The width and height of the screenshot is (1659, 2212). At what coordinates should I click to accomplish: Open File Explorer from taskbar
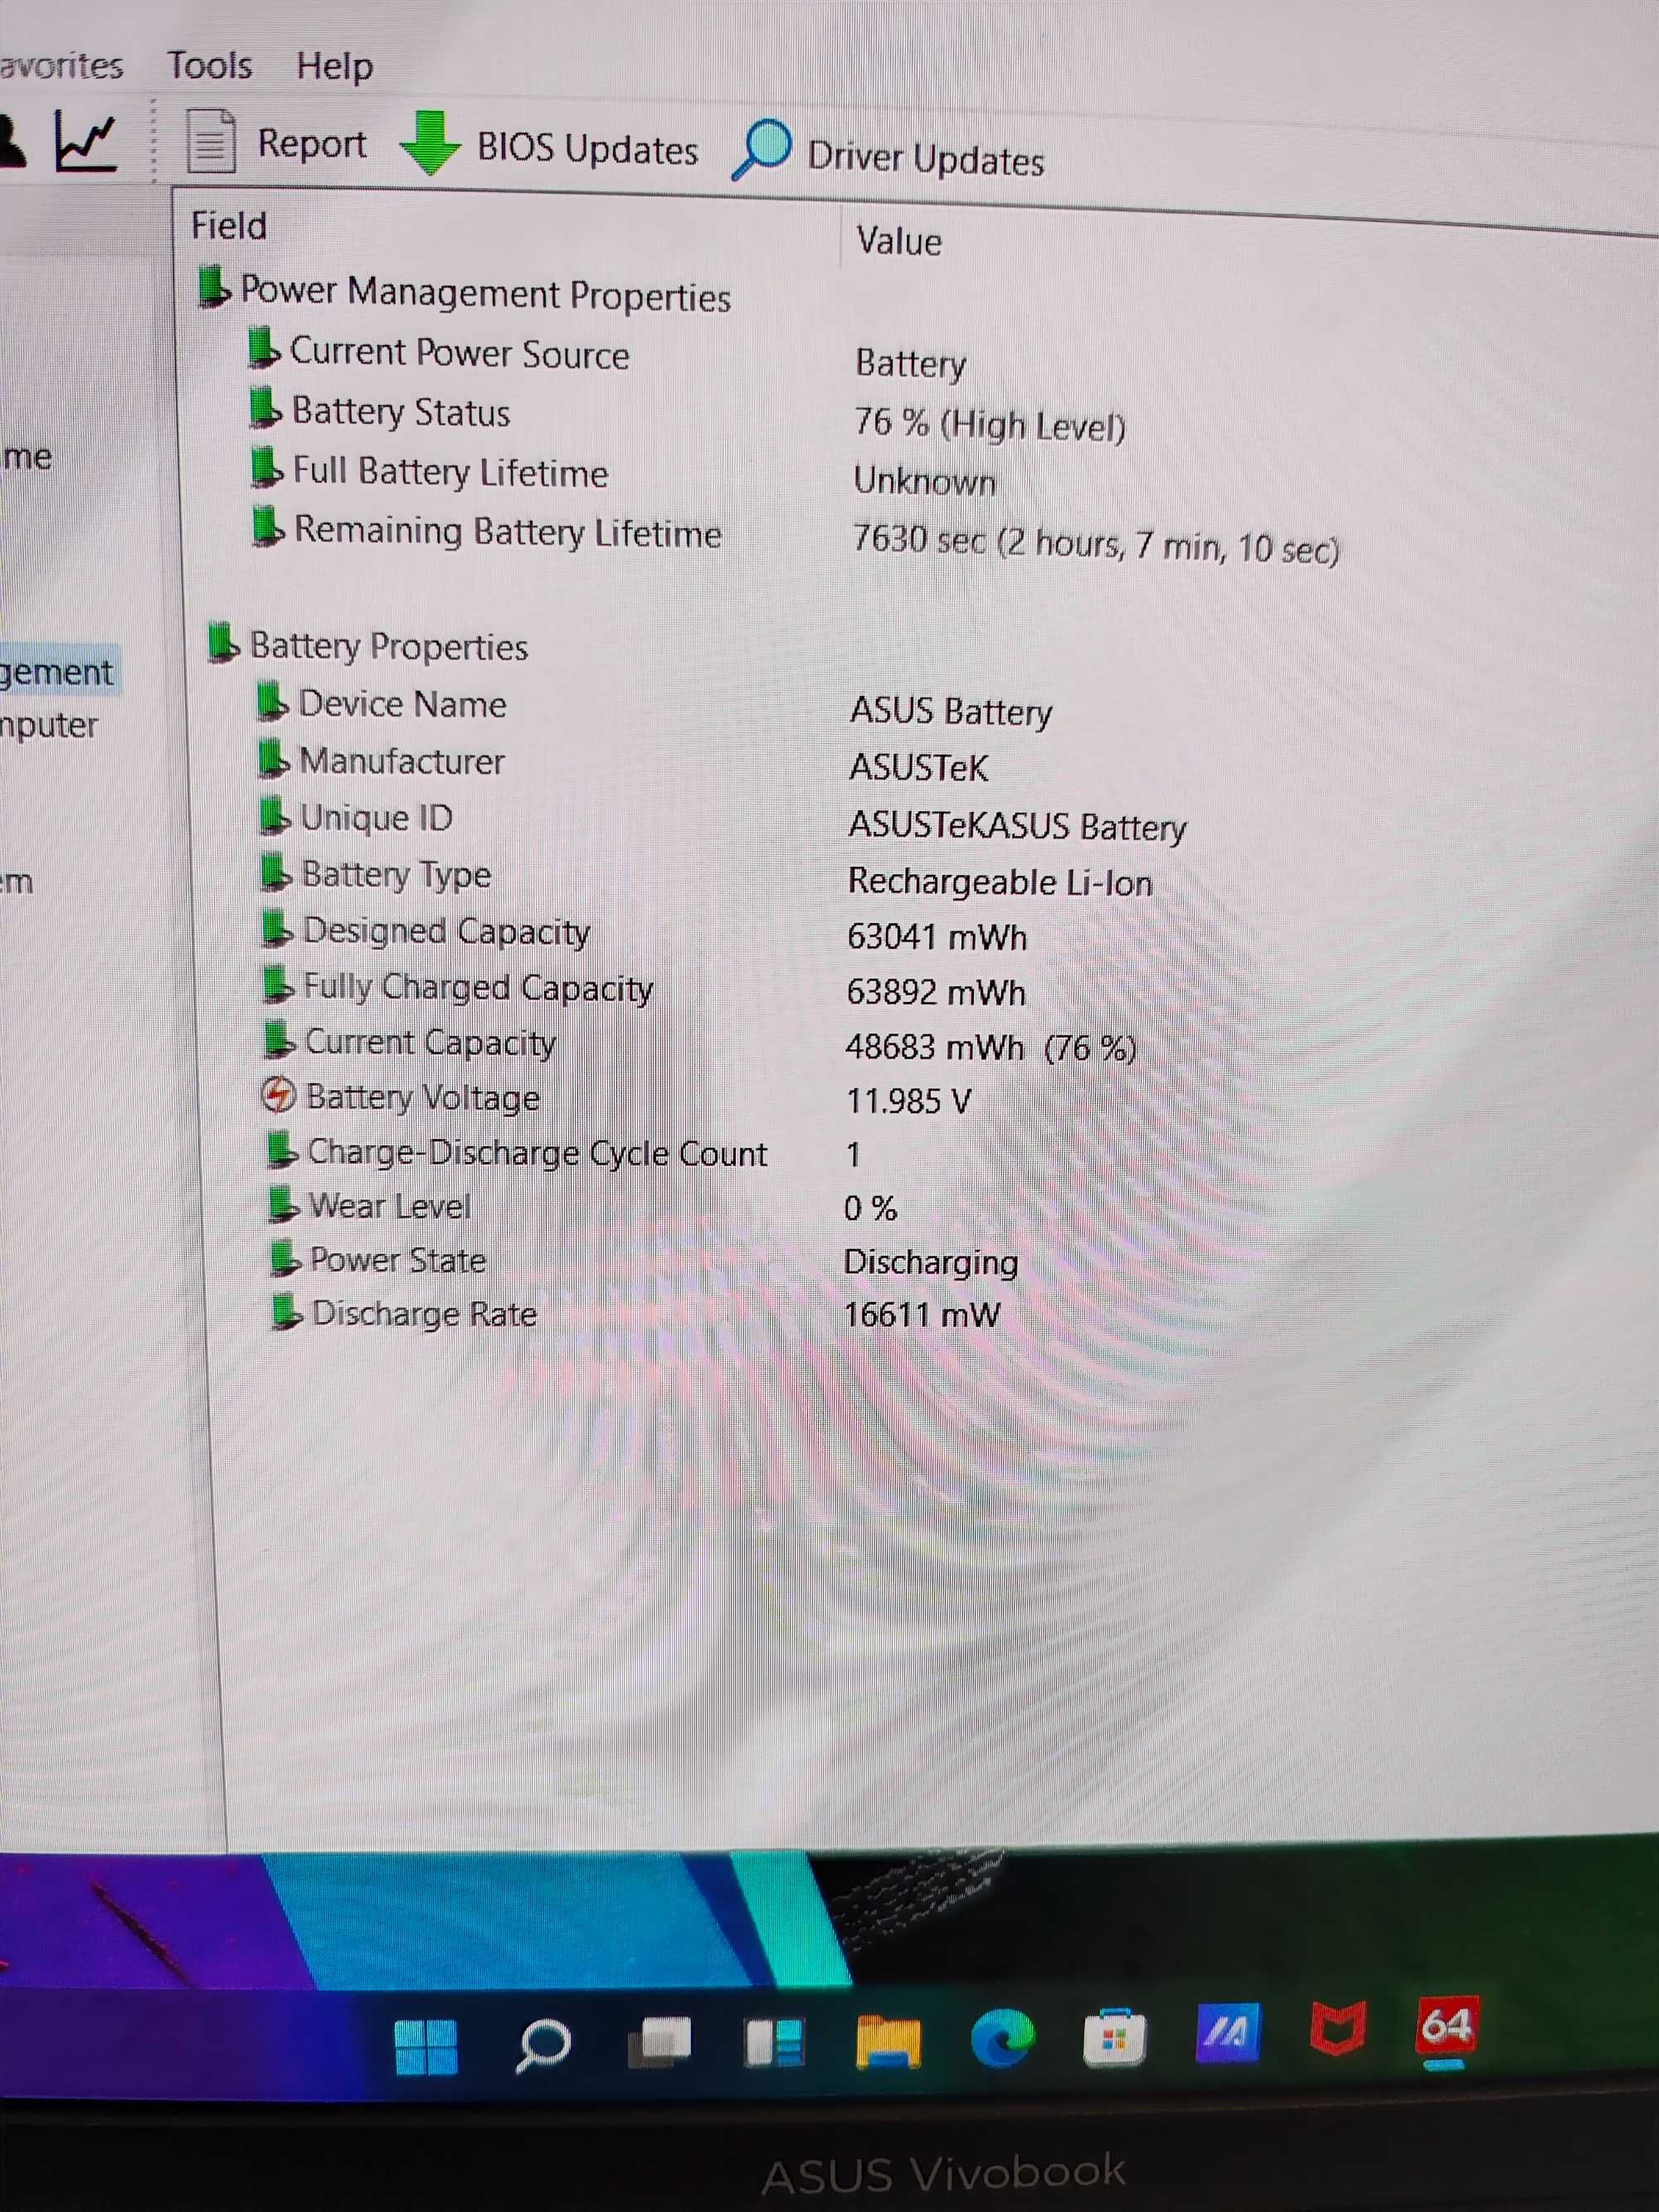(x=888, y=2040)
